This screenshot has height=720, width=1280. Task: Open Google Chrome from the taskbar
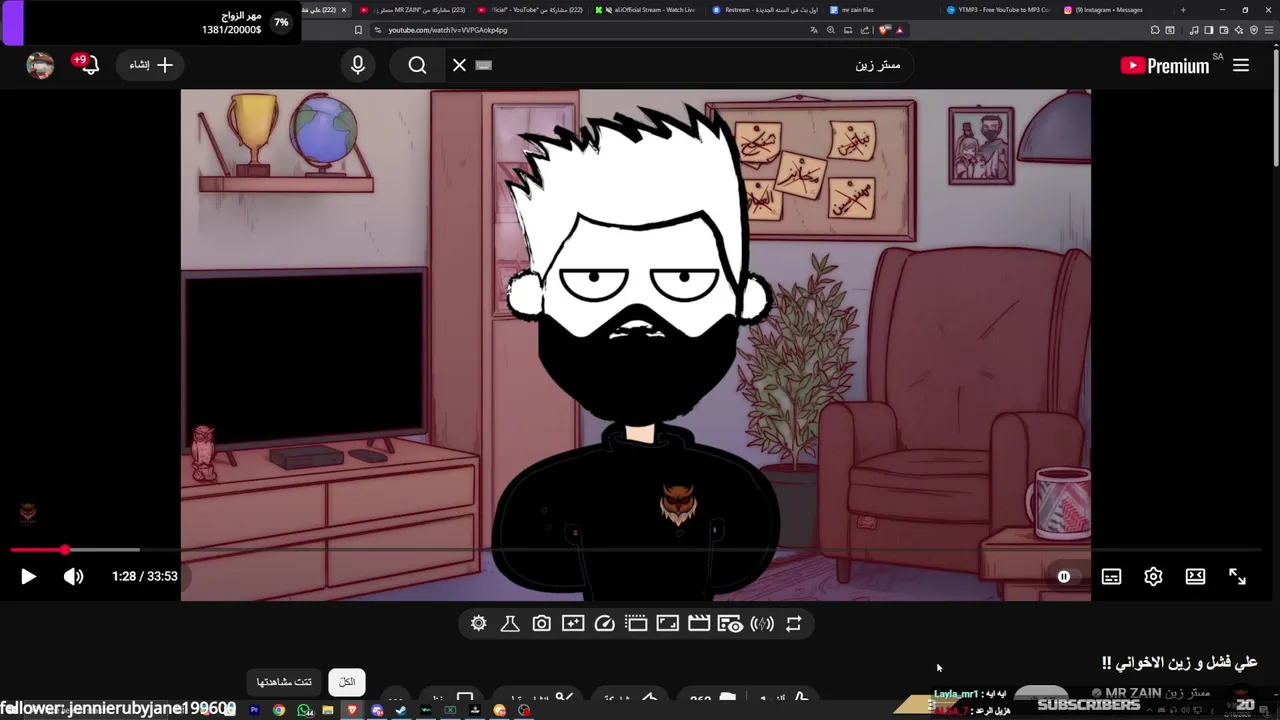pyautogui.click(x=279, y=711)
